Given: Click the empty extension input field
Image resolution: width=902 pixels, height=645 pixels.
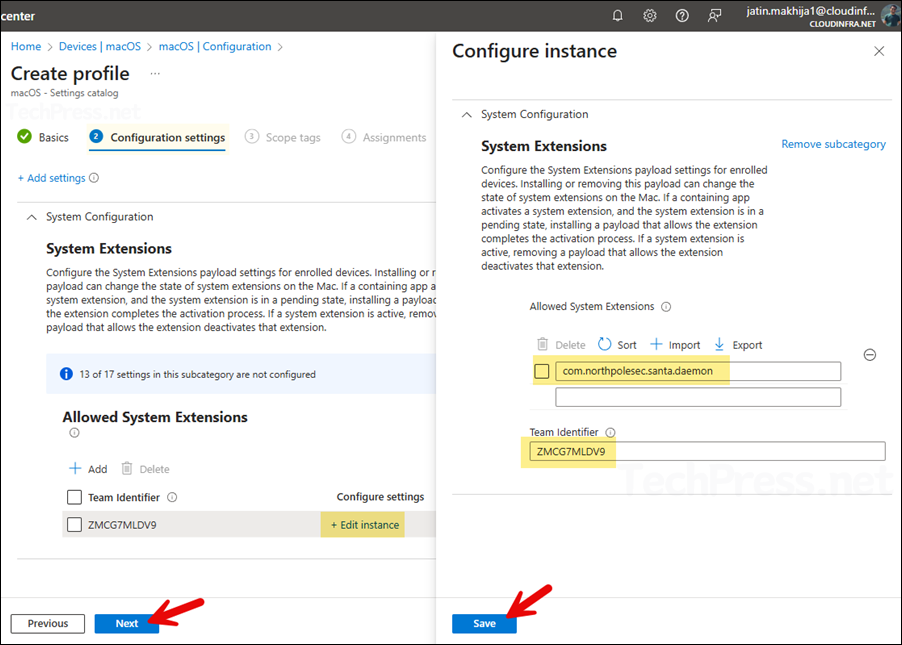Looking at the screenshot, I should [x=698, y=397].
